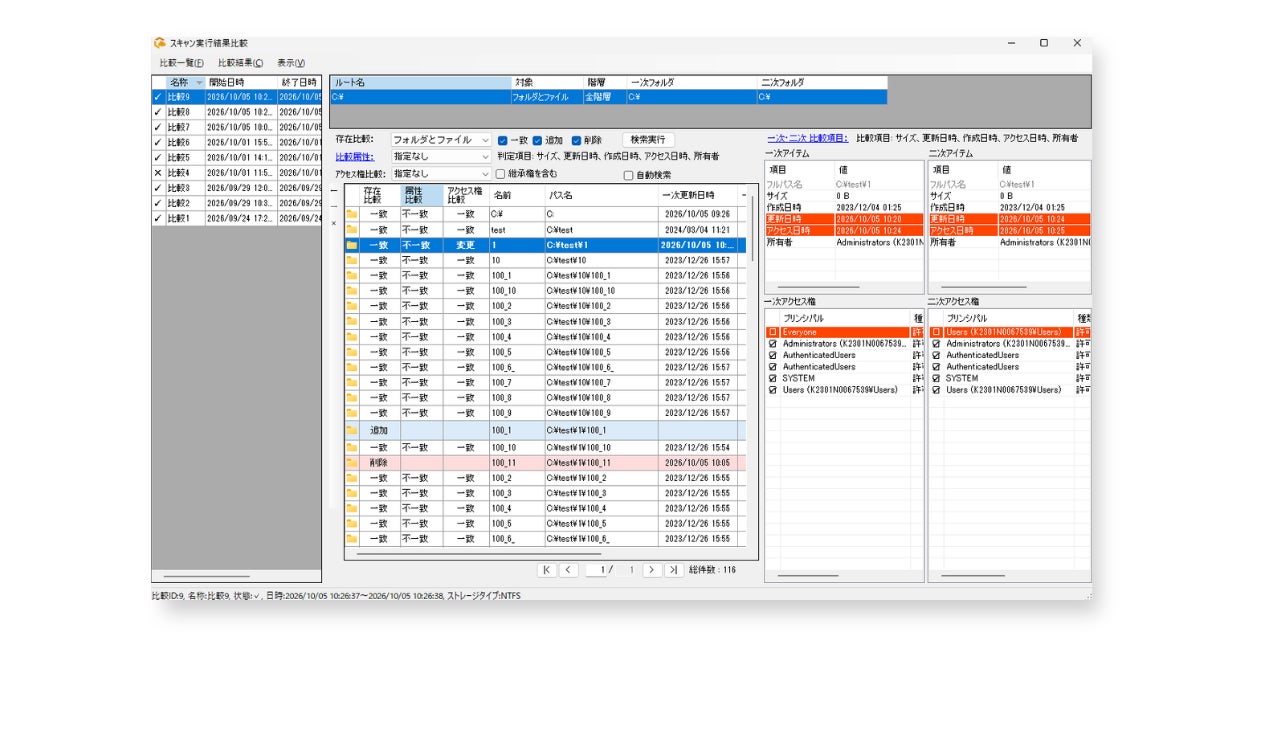This screenshot has width=1280, height=740.
Task: Click the 検索実行 button
Action: coord(648,140)
